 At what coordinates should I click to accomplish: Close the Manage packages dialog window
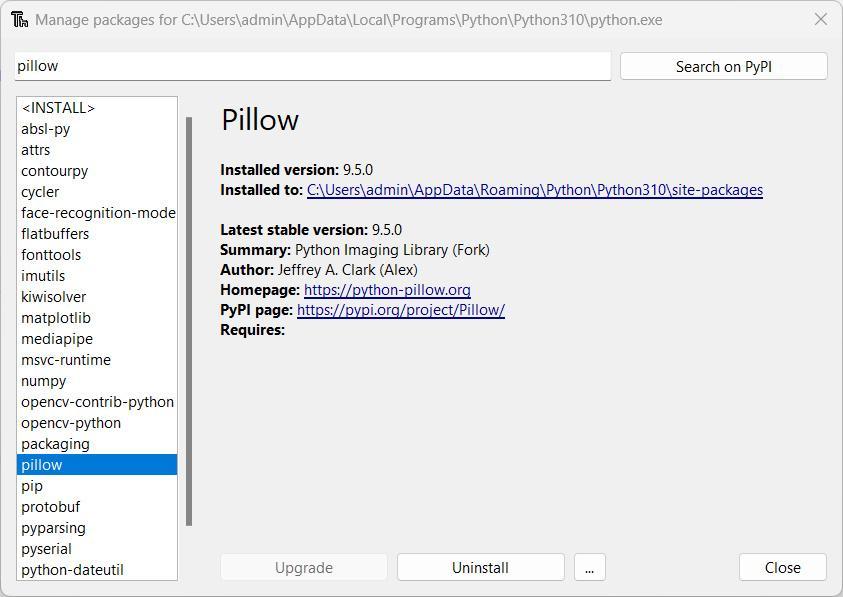820,20
